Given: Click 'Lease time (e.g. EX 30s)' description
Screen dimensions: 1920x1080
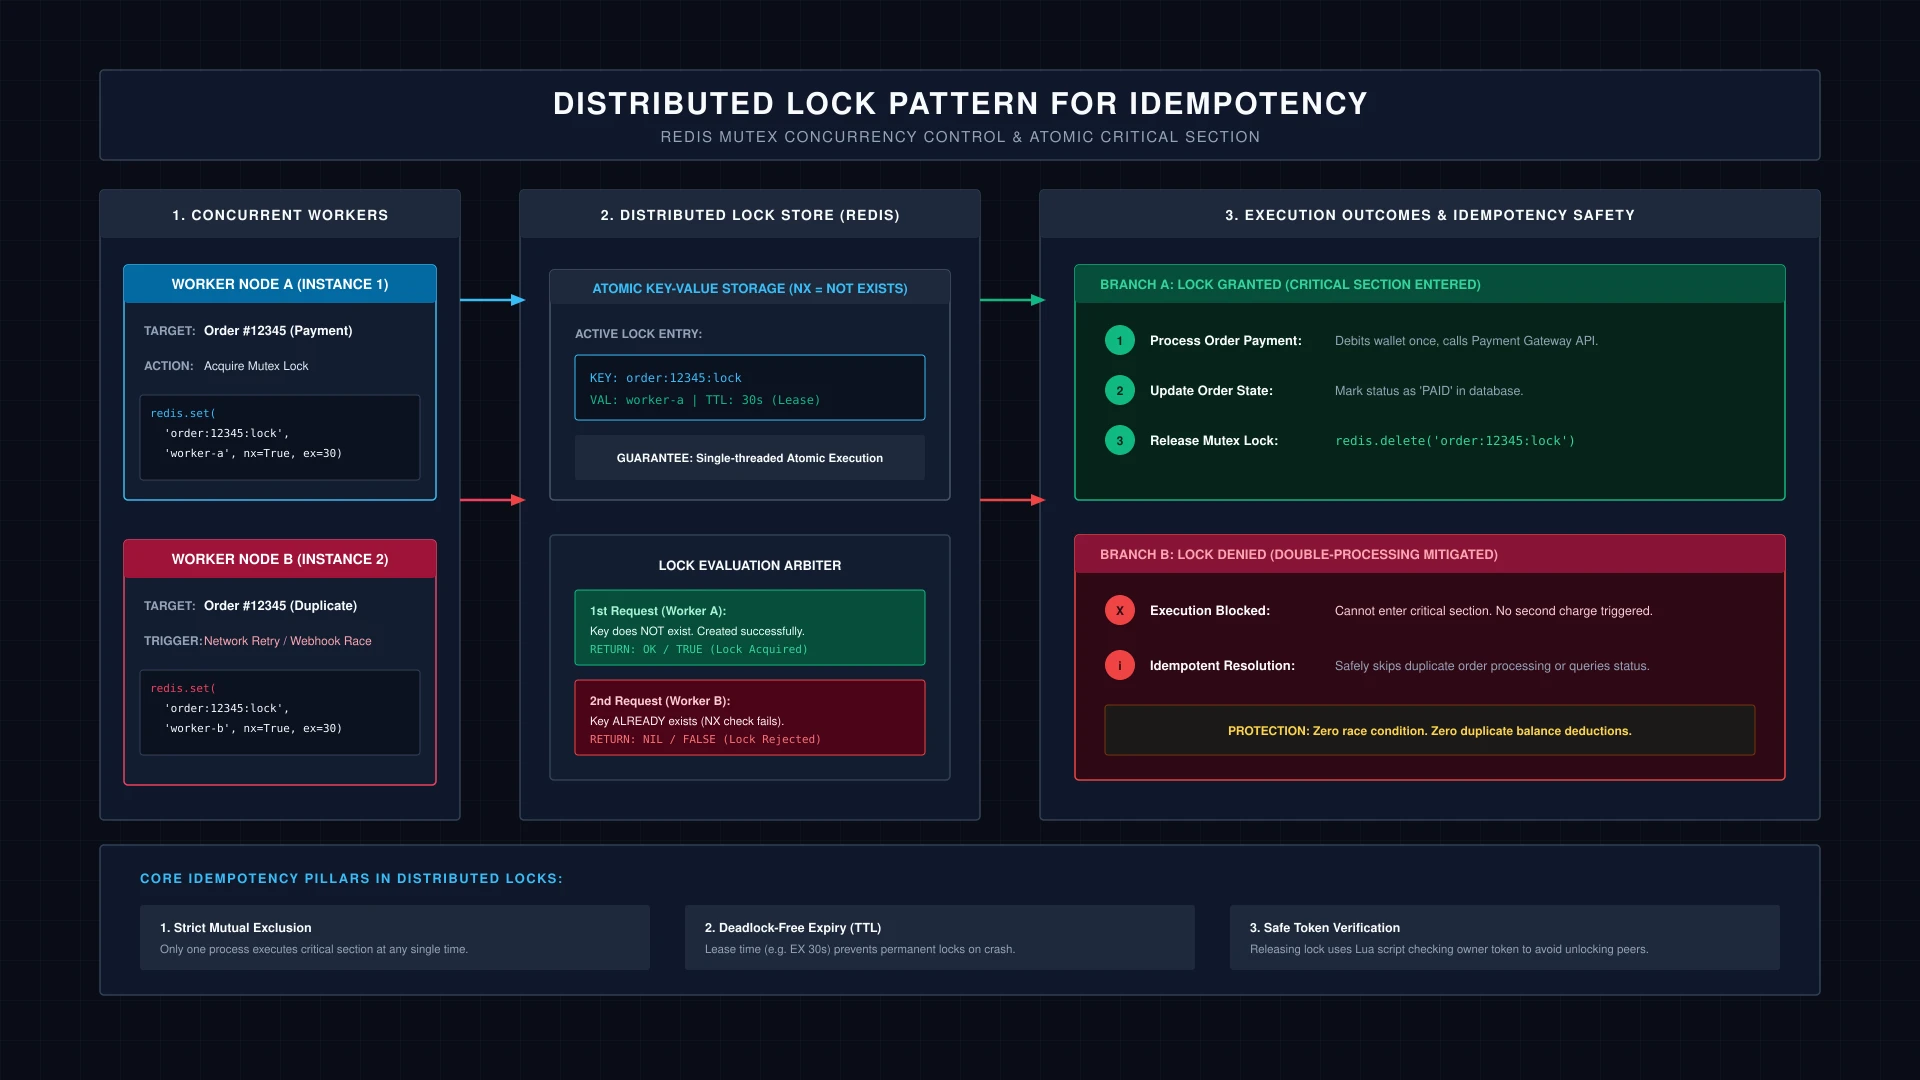Looking at the screenshot, I should click(x=860, y=950).
